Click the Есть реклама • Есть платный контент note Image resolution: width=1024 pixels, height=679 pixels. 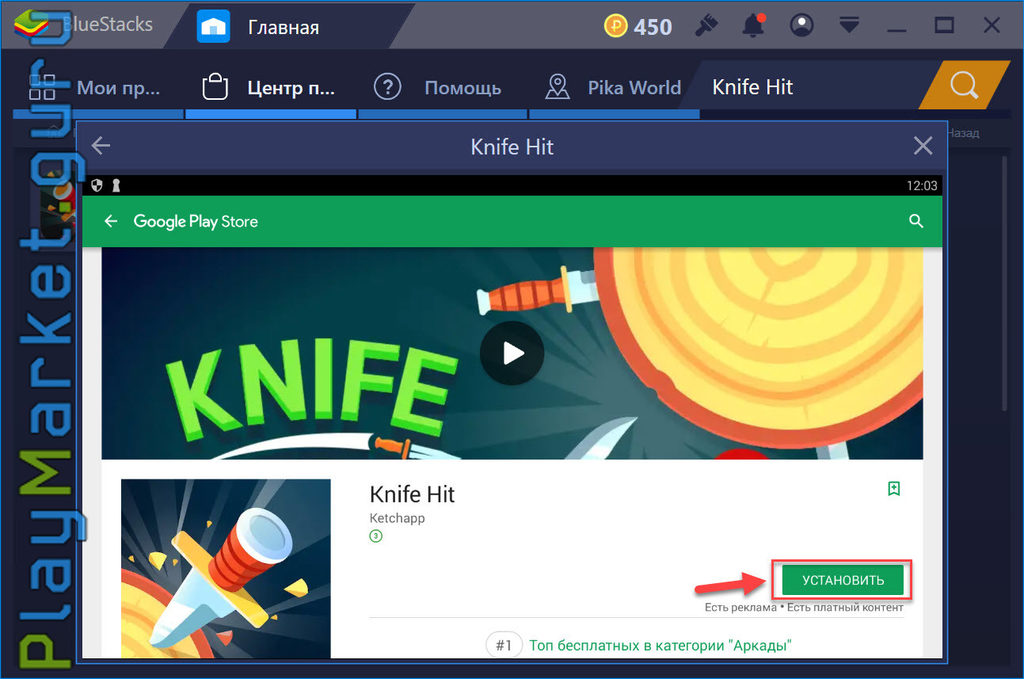pyautogui.click(x=804, y=608)
